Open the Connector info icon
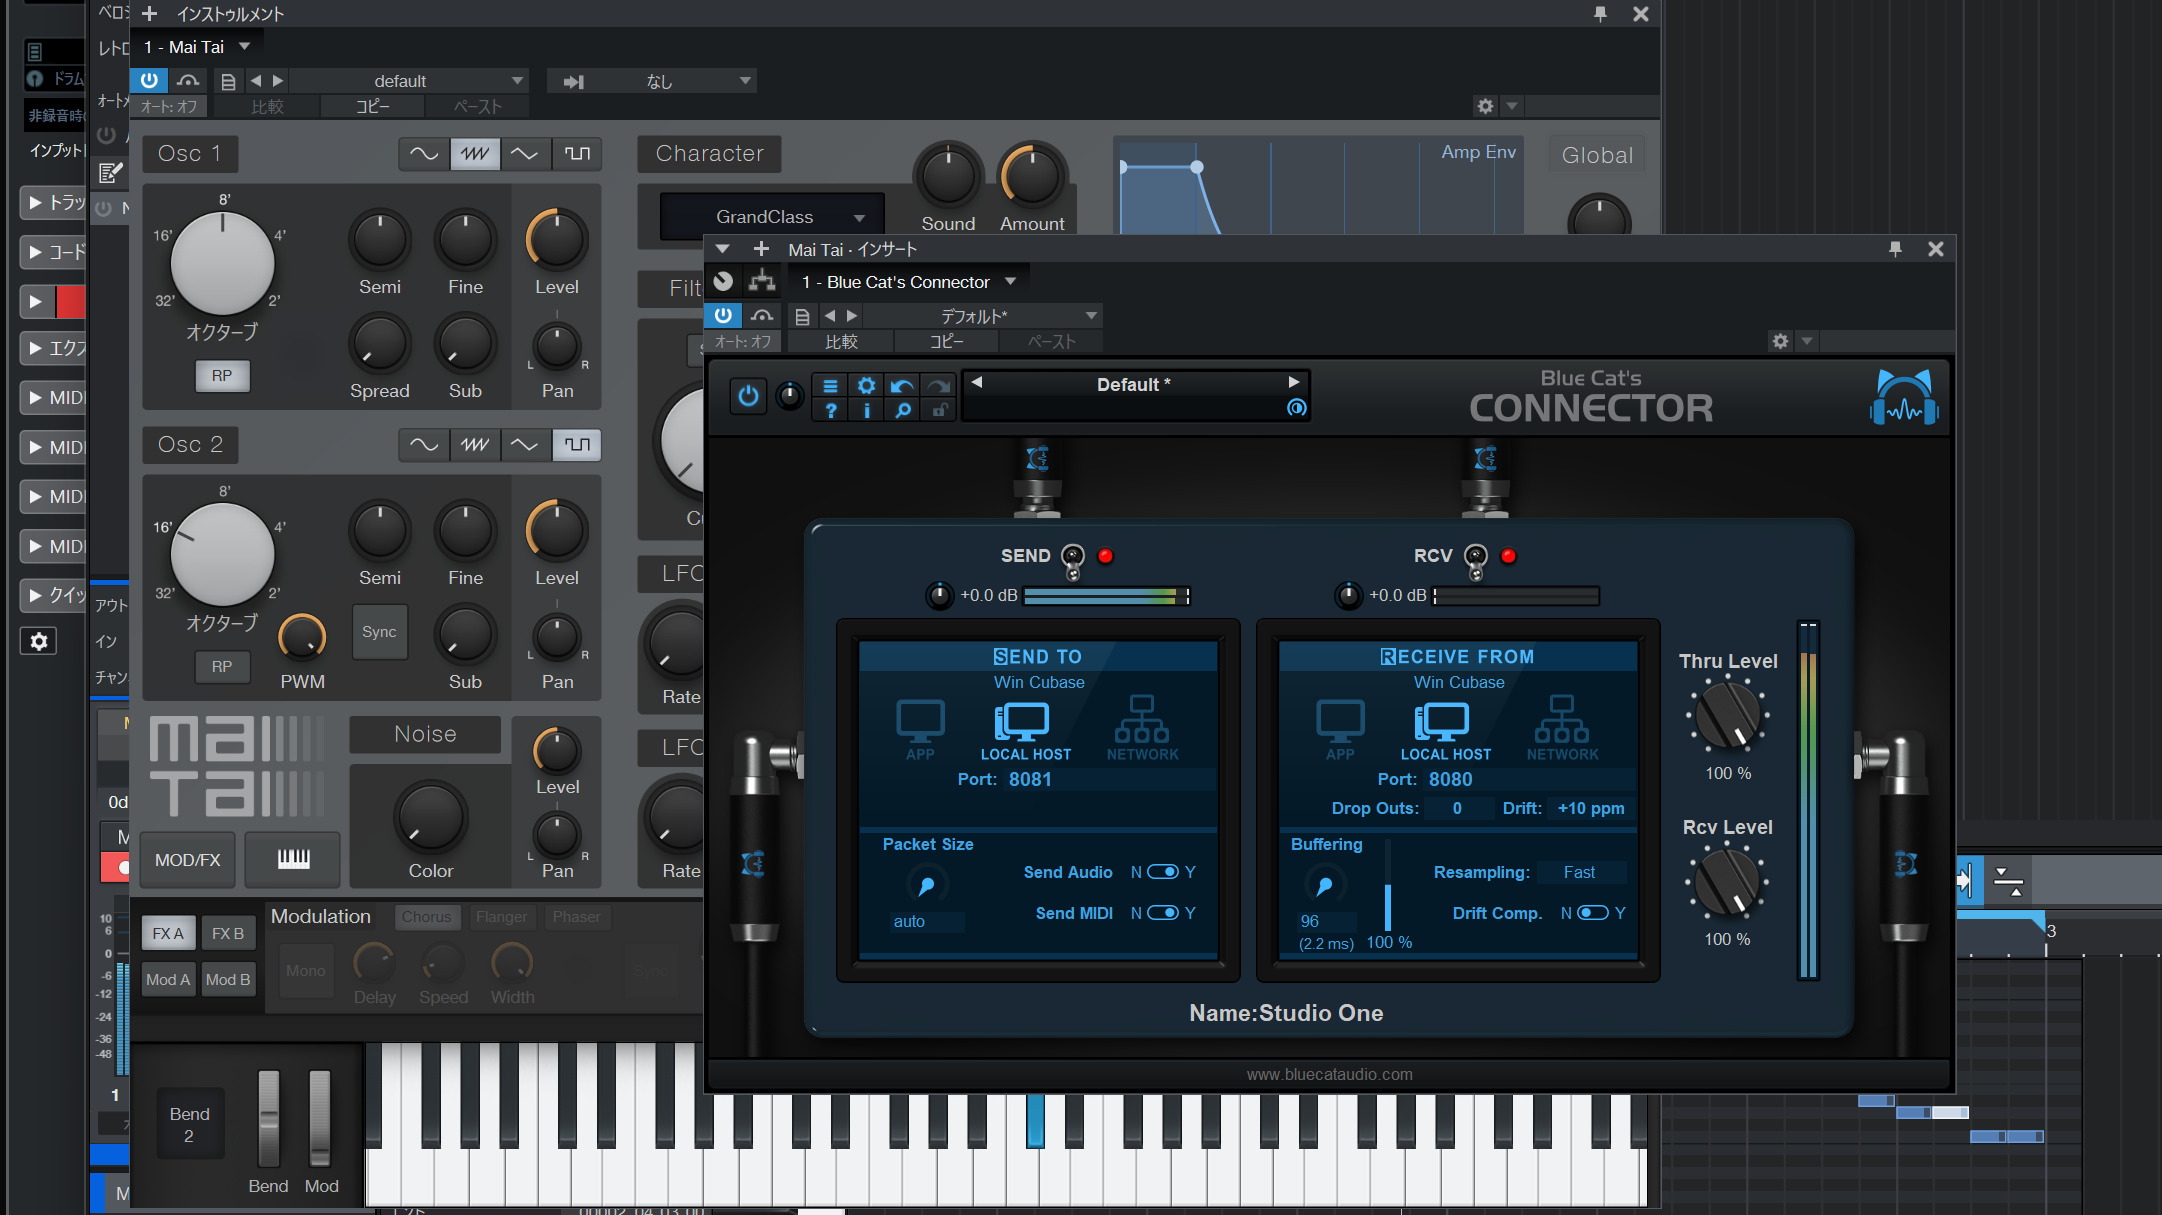This screenshot has width=2162, height=1215. [866, 410]
